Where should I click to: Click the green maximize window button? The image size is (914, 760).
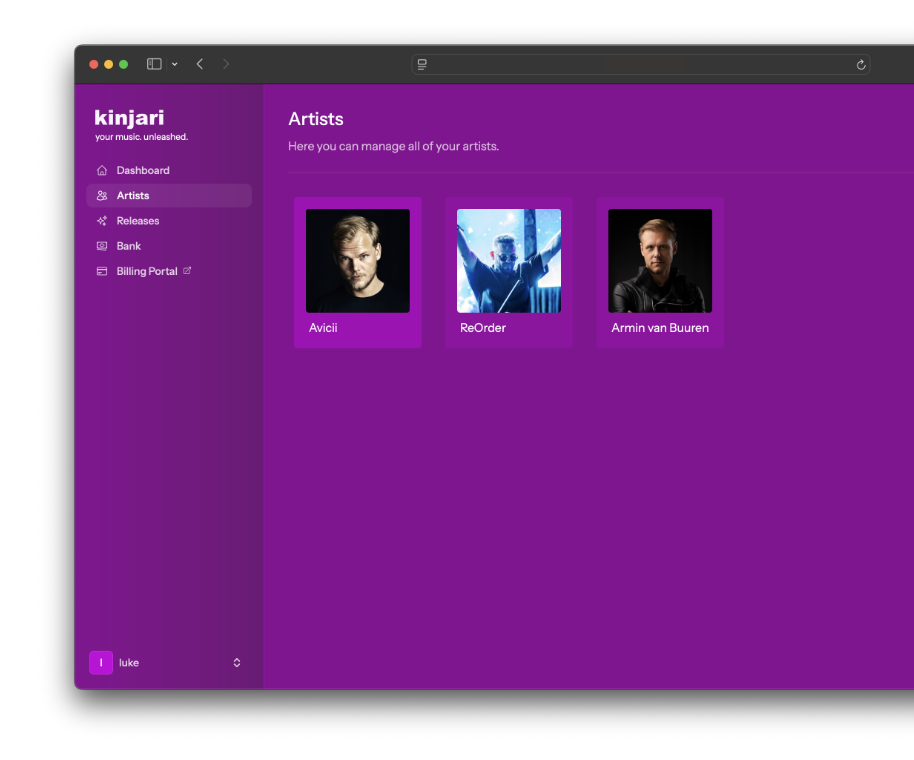pos(124,64)
